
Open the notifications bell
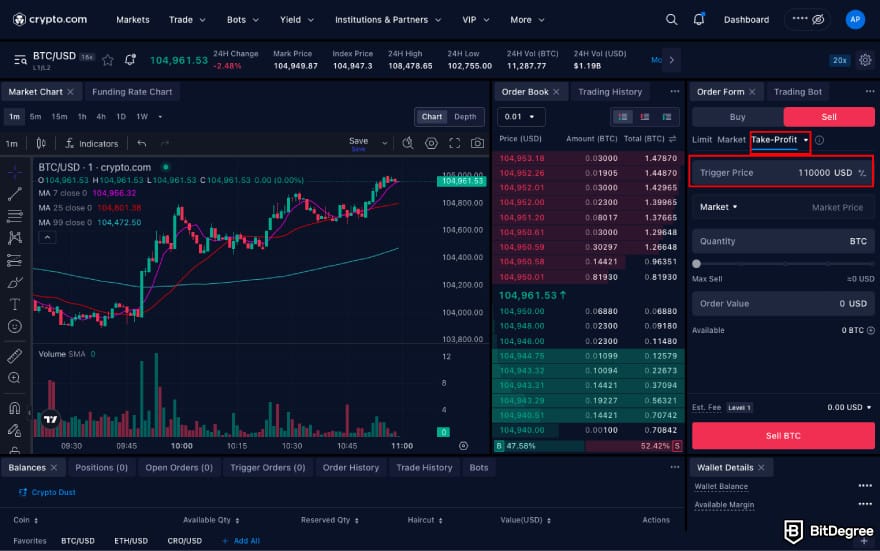tap(699, 20)
